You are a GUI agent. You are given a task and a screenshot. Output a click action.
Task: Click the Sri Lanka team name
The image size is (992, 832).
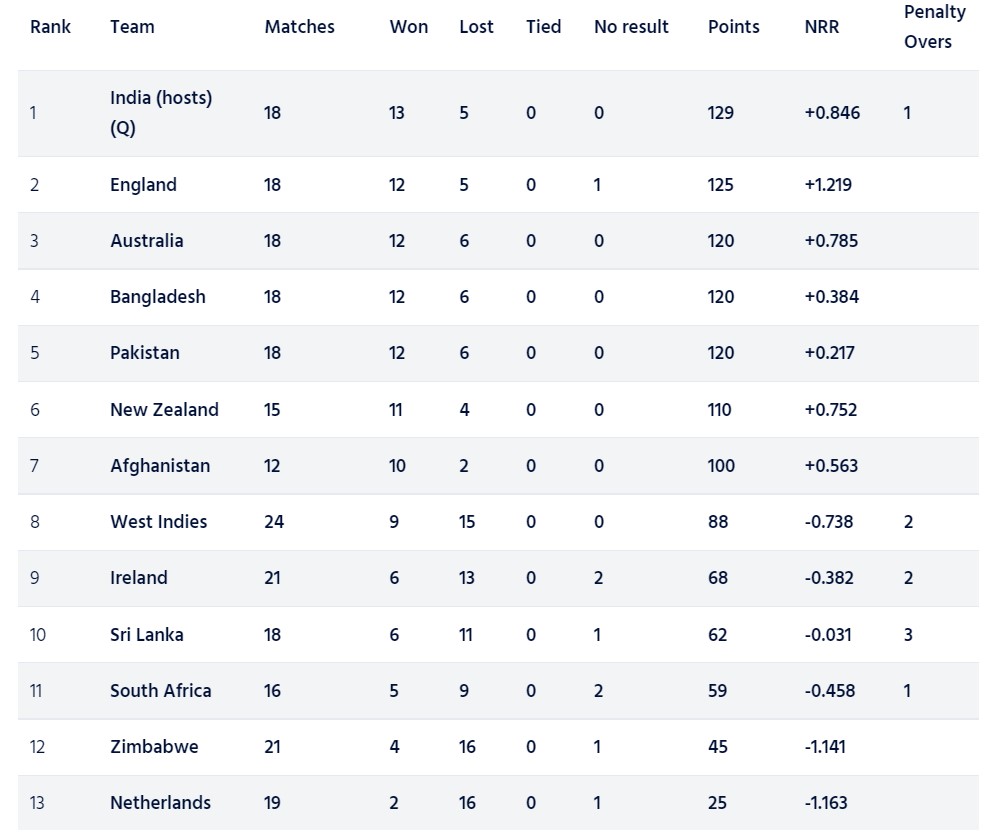(146, 634)
